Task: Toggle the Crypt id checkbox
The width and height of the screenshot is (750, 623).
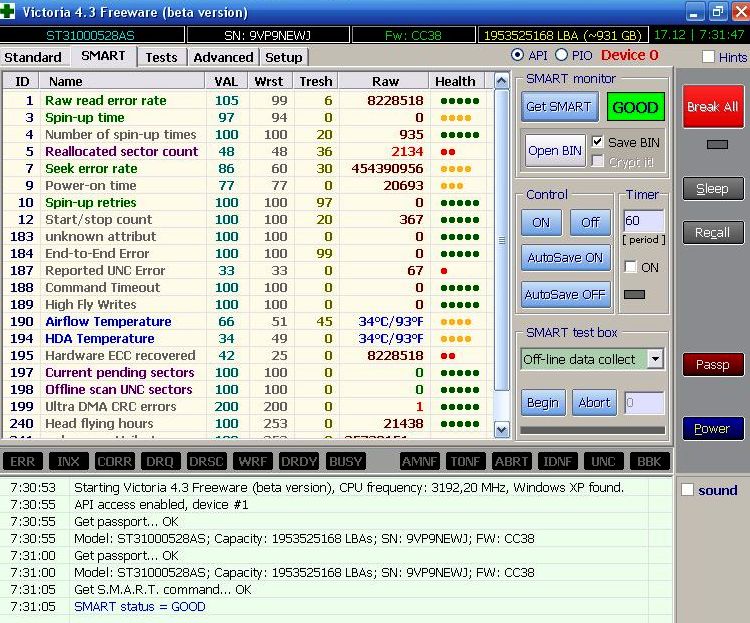Action: [597, 161]
